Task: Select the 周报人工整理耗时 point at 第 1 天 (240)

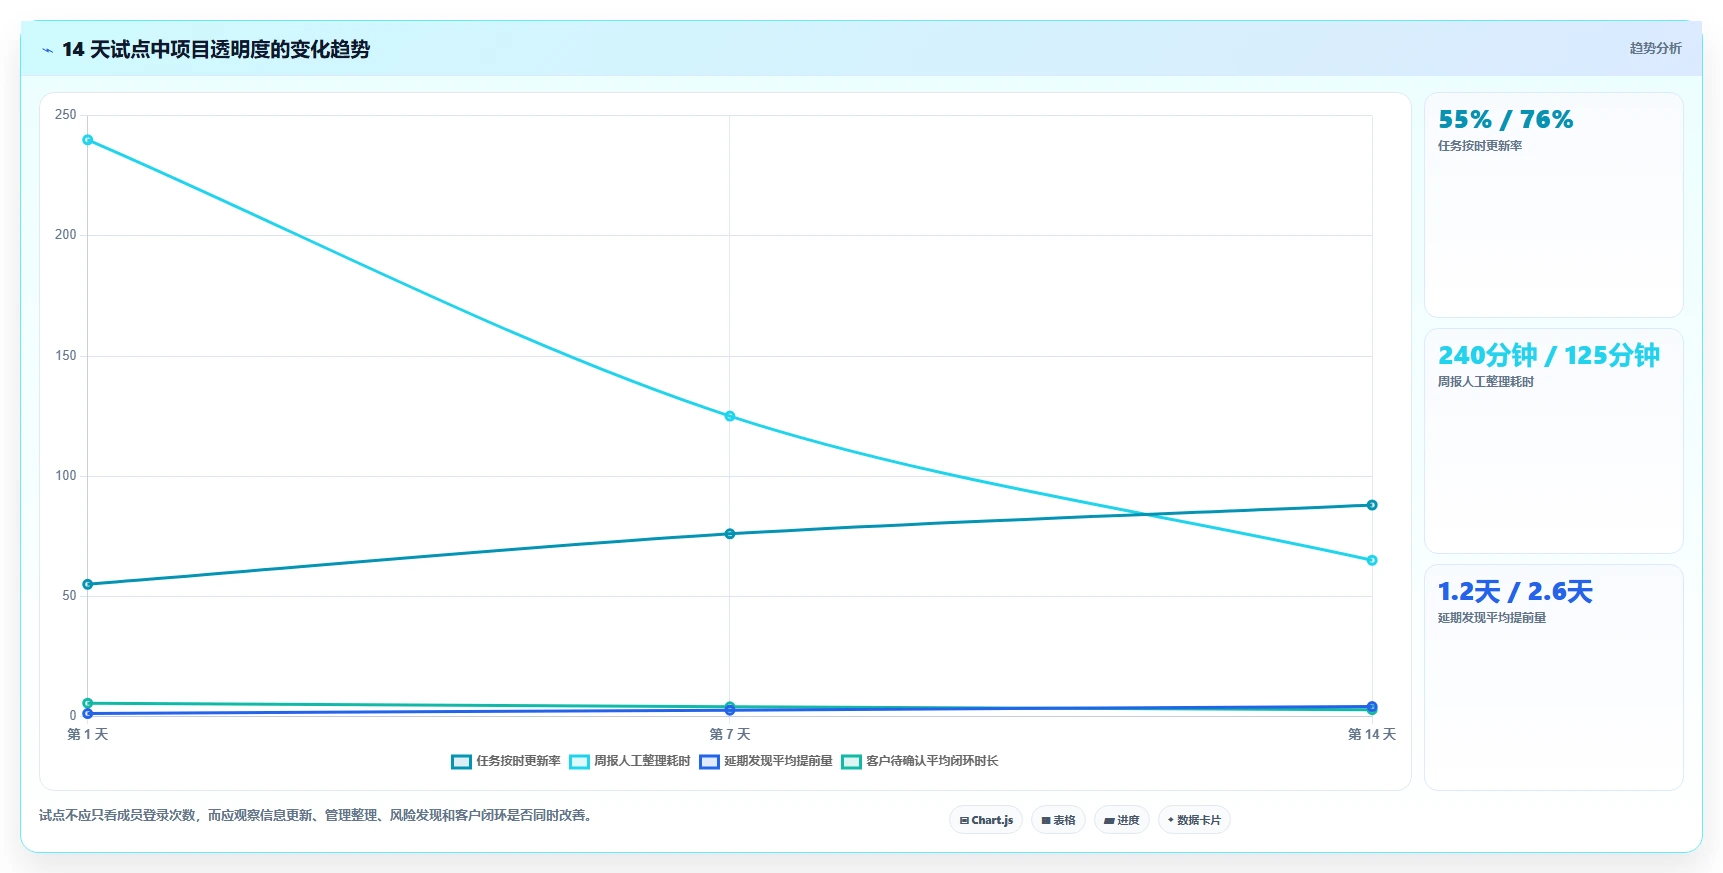Action: click(x=88, y=140)
